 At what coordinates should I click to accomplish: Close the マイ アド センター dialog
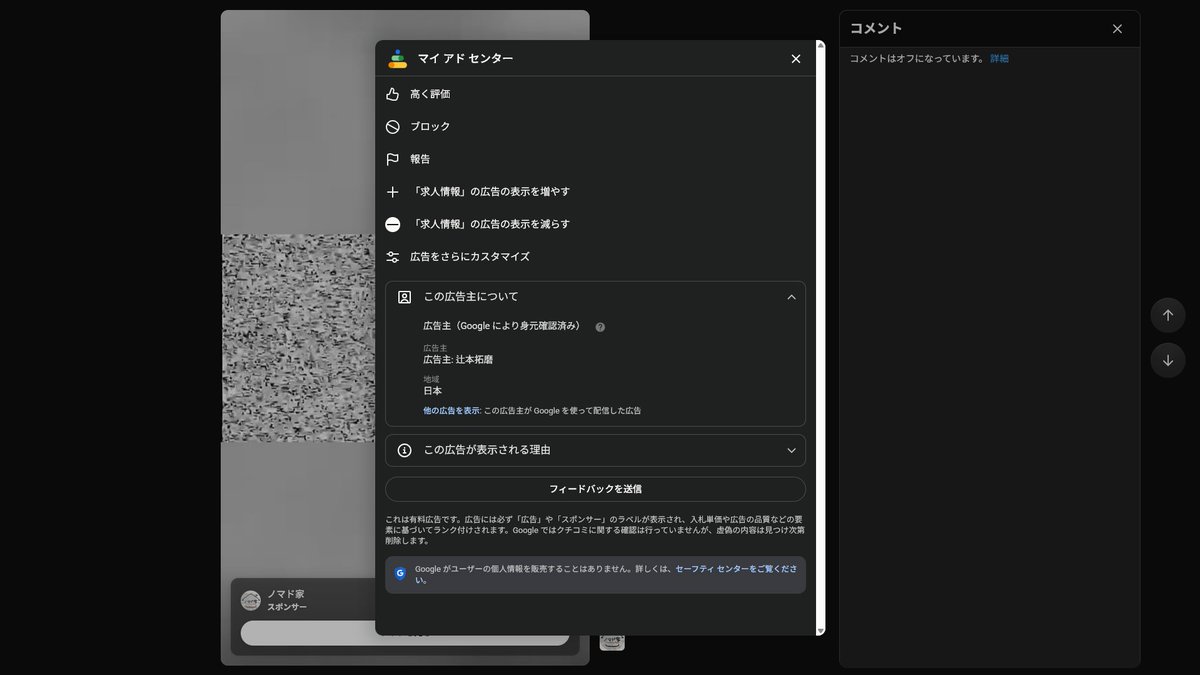796,59
